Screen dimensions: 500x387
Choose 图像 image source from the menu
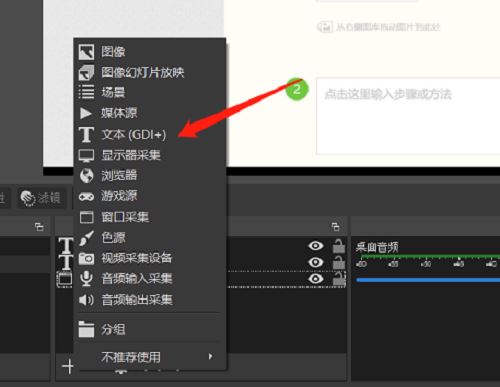point(150,52)
